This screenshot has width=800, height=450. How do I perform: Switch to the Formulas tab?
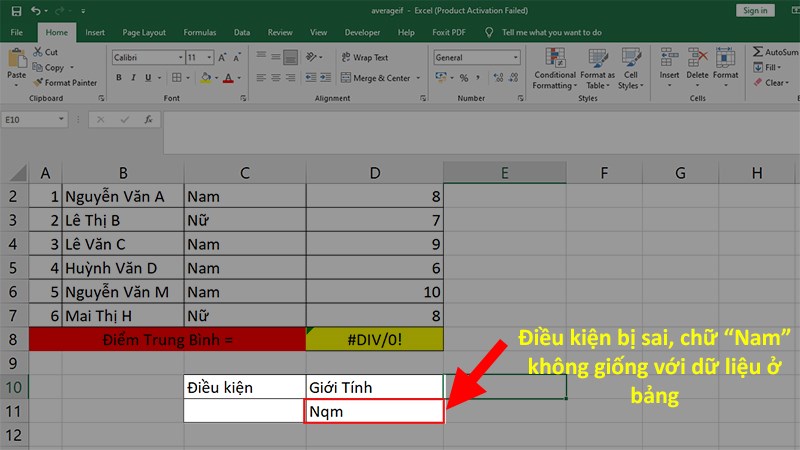coord(199,33)
